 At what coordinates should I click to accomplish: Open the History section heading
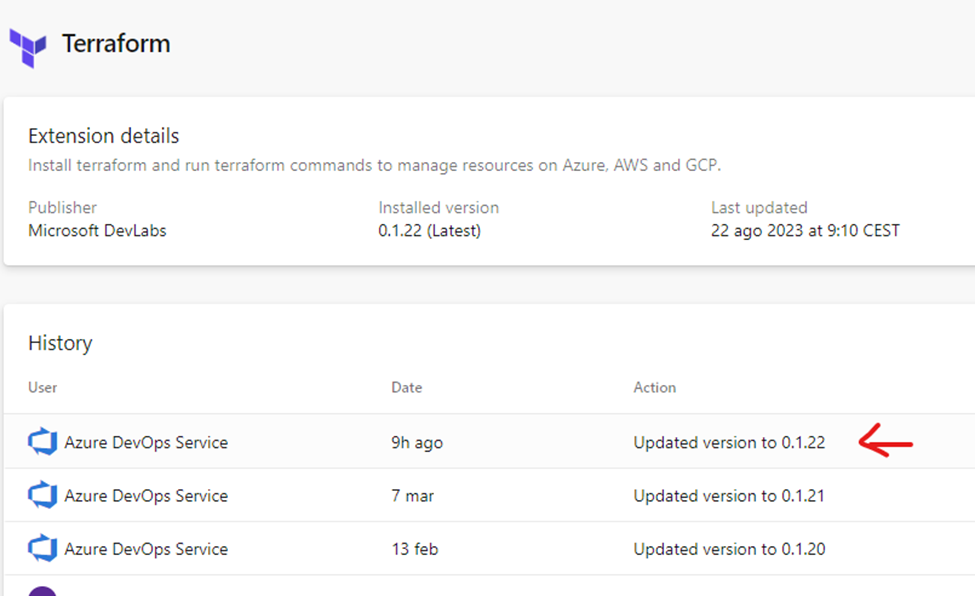tap(60, 343)
